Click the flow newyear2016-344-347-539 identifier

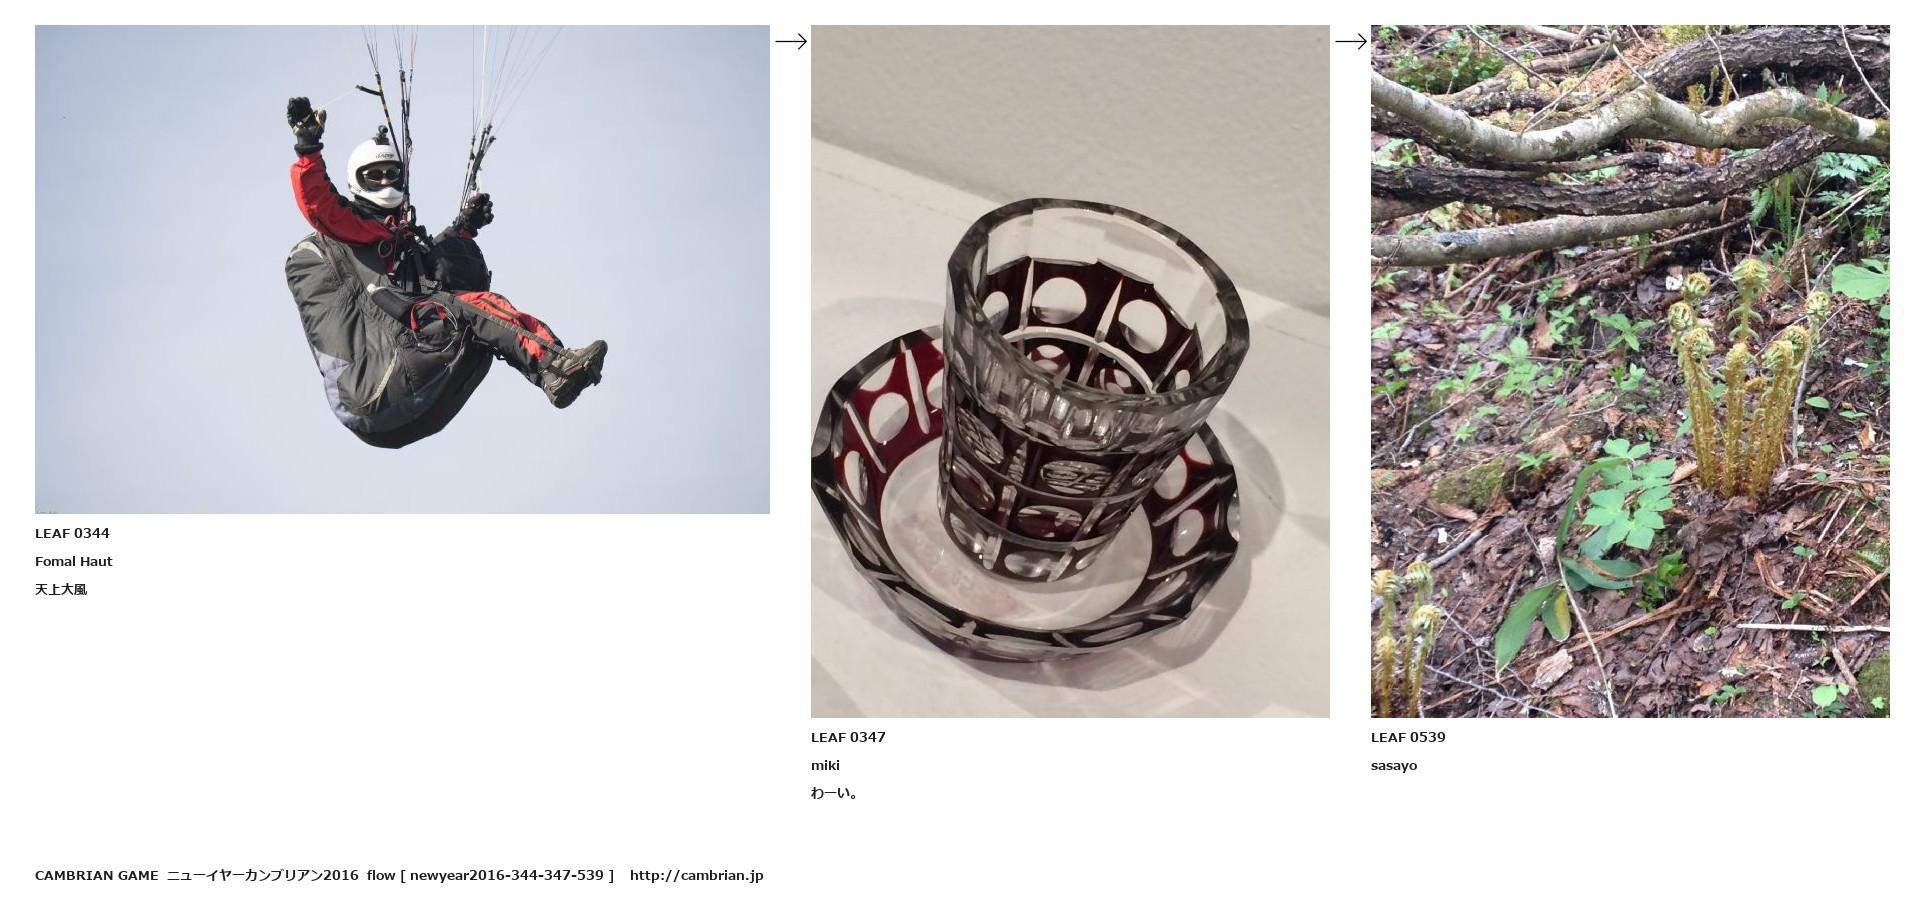tap(490, 876)
